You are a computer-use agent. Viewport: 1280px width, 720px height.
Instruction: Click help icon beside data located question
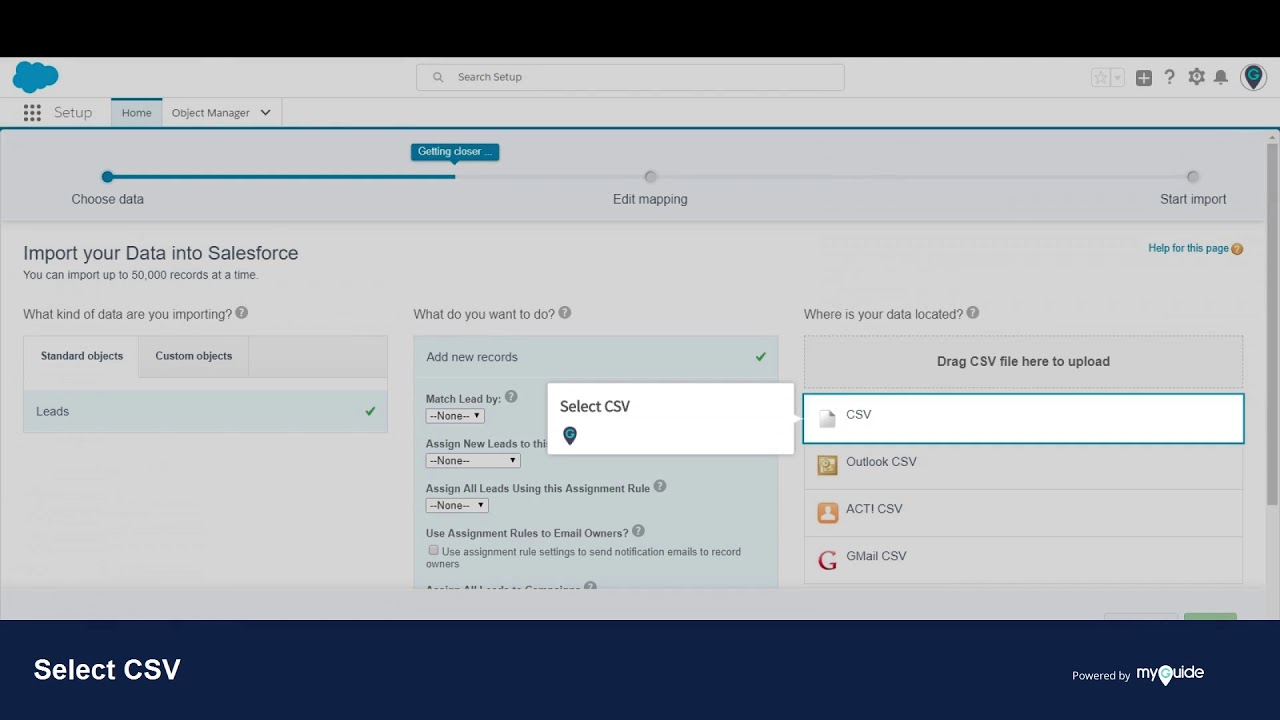coord(973,313)
